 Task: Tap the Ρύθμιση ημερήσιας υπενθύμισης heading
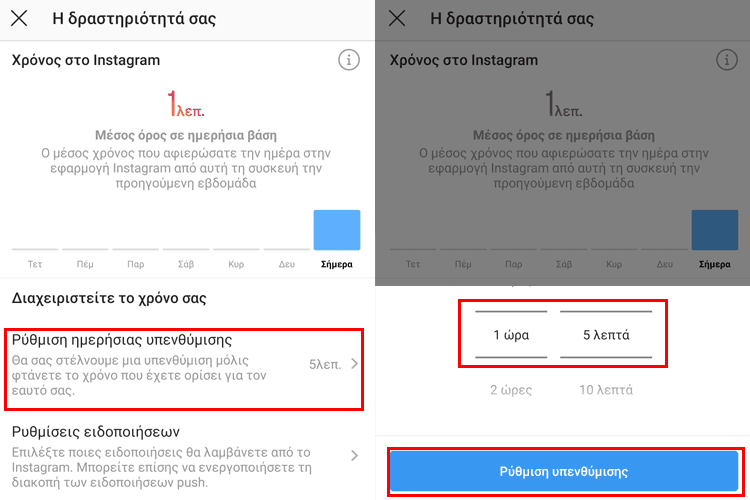pos(122,340)
